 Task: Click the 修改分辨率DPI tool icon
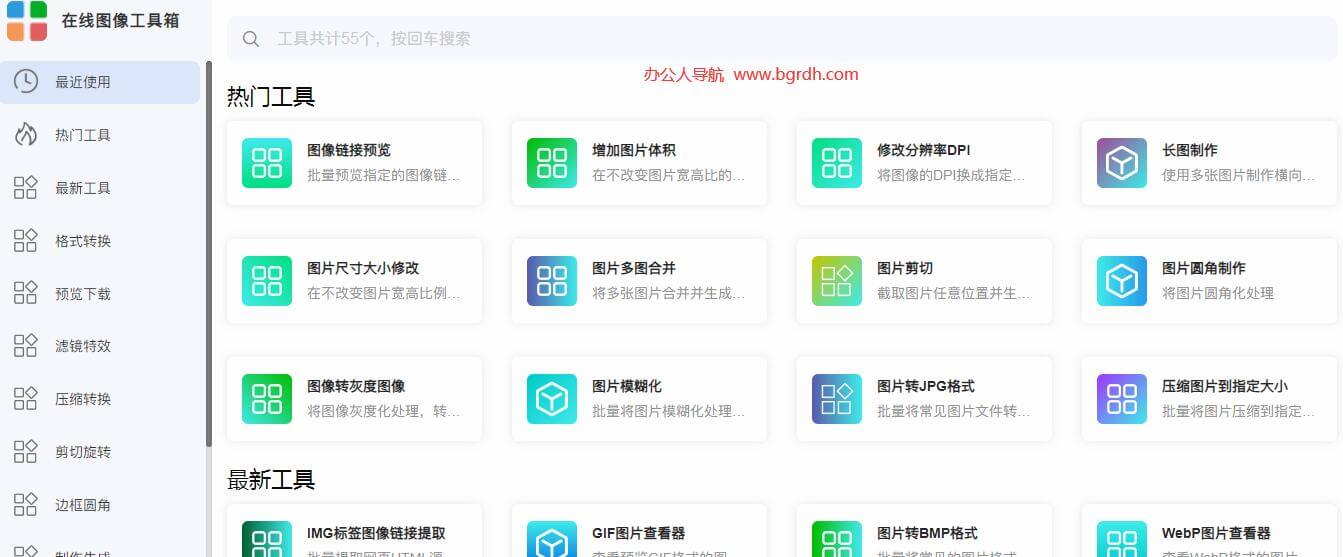tap(837, 163)
